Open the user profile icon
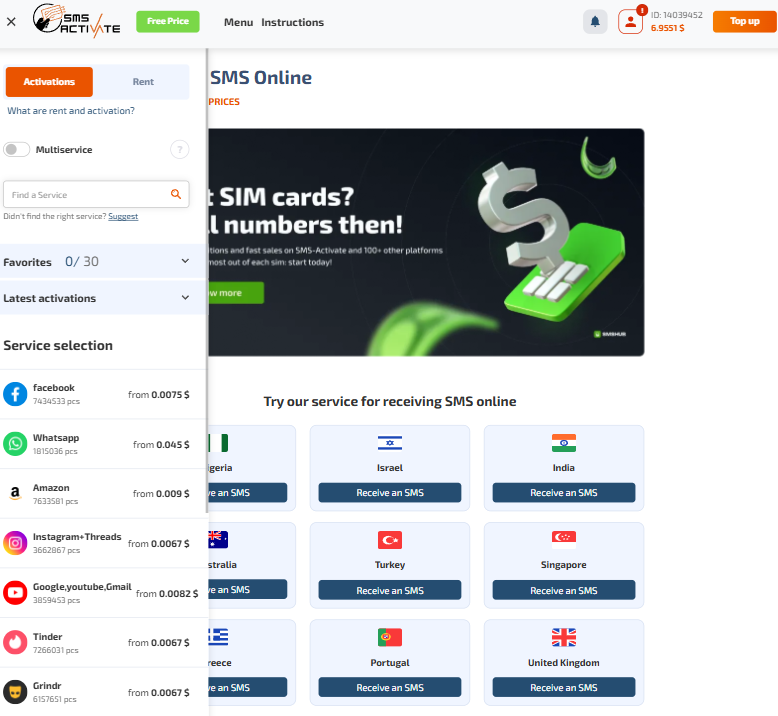 click(631, 22)
